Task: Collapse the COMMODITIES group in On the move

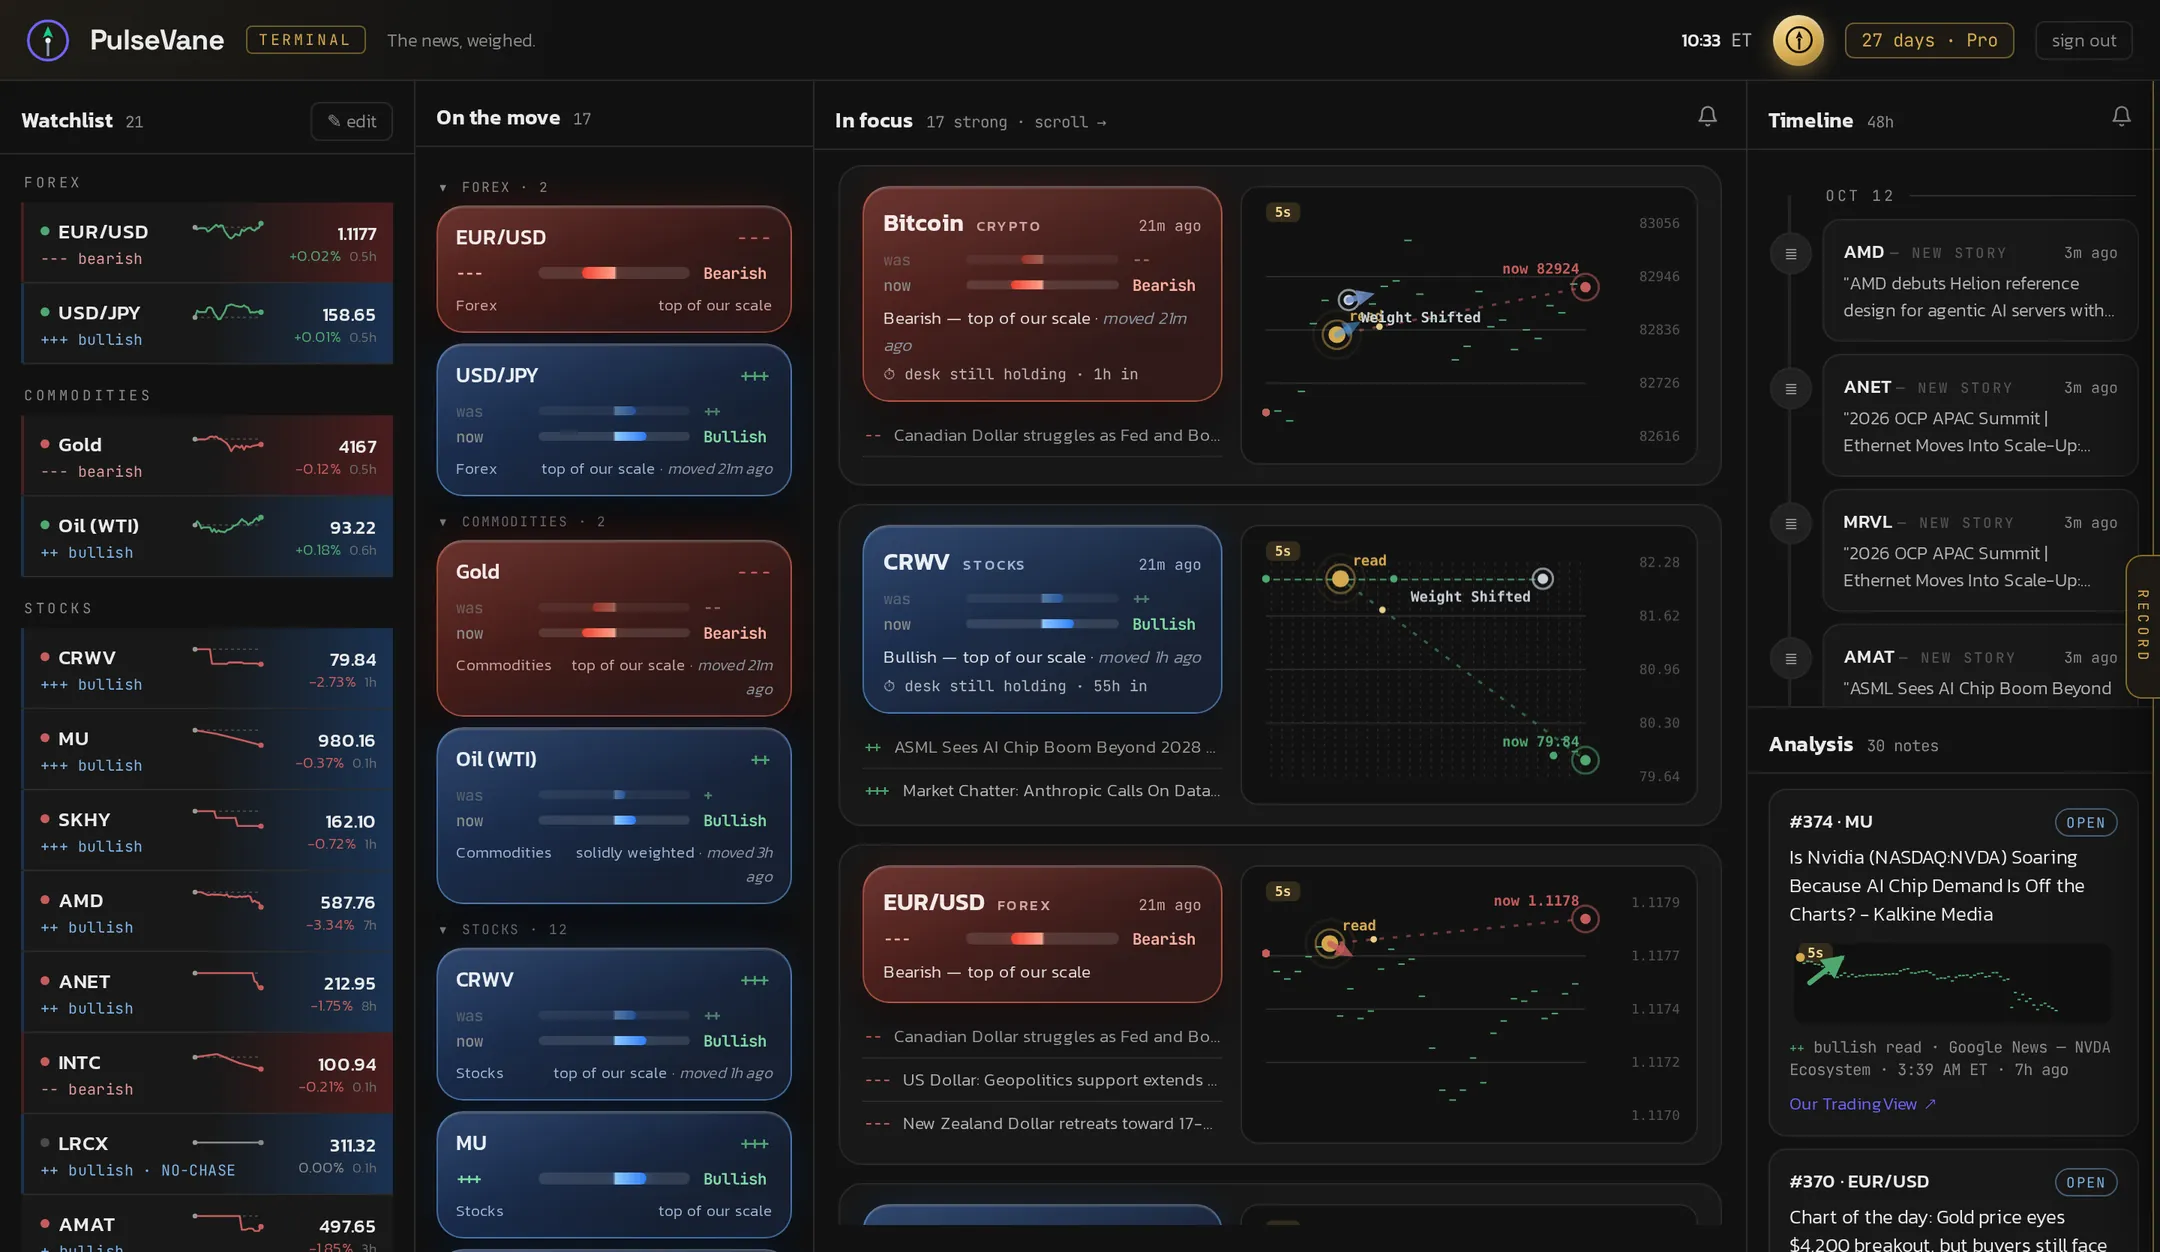Action: click(443, 522)
